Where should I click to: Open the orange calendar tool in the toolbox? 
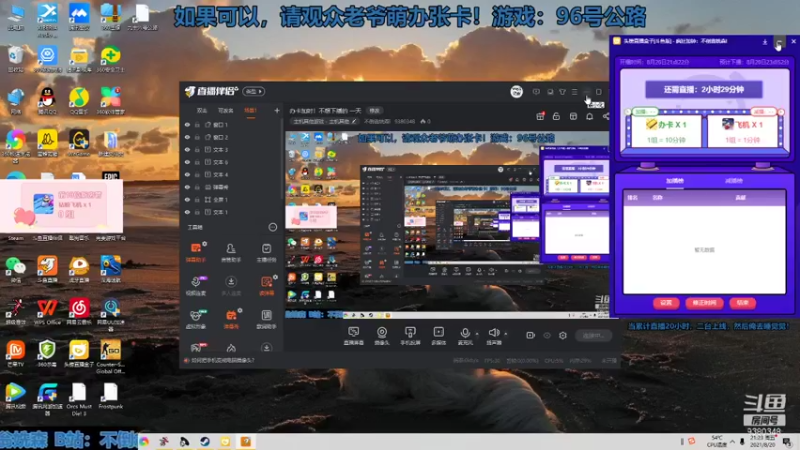pyautogui.click(x=231, y=319)
